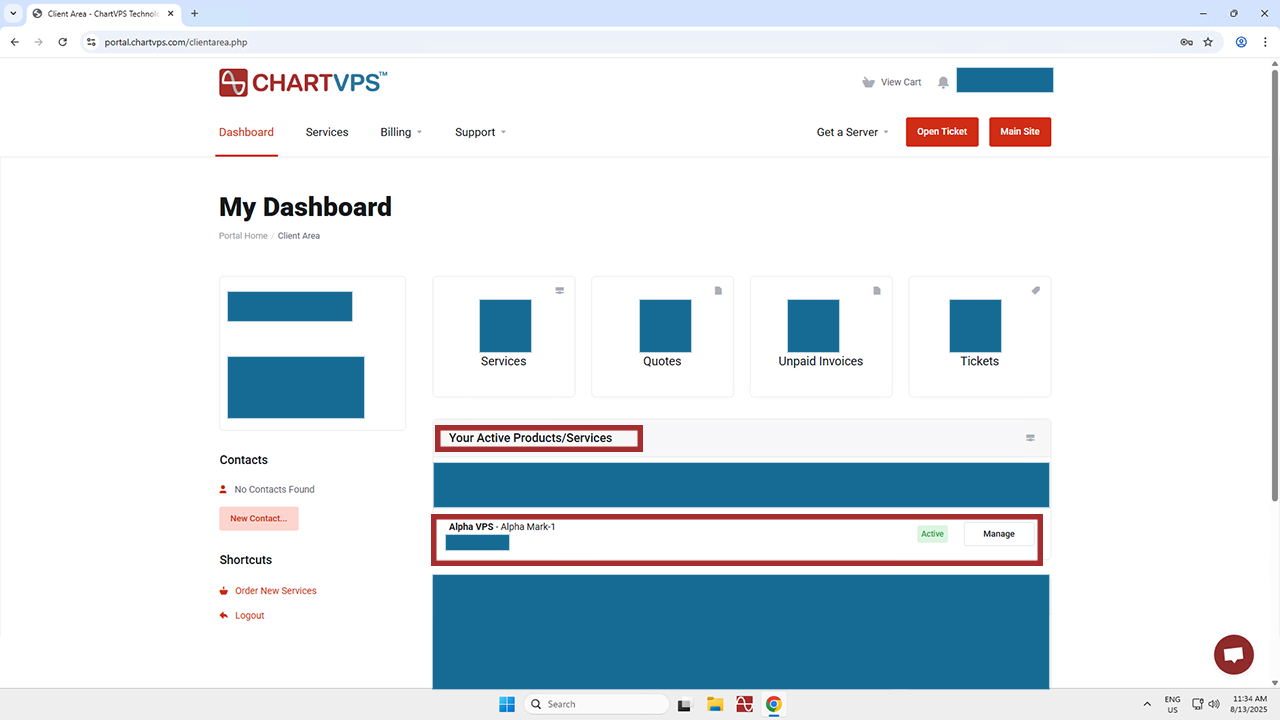Bookmark this page with star icon
Viewport: 1280px width, 720px height.
coord(1208,42)
